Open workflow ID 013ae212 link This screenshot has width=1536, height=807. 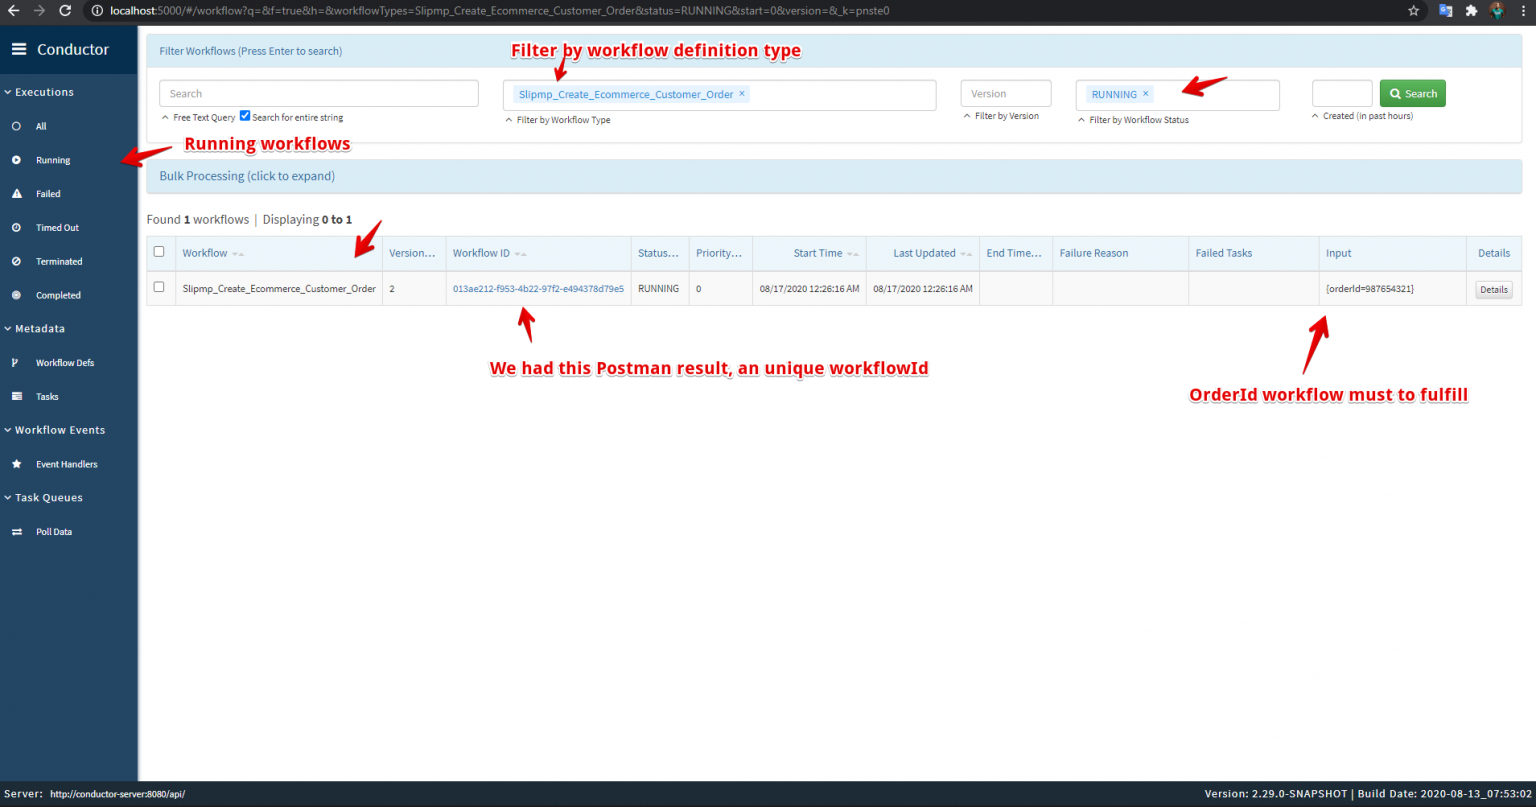tap(538, 289)
